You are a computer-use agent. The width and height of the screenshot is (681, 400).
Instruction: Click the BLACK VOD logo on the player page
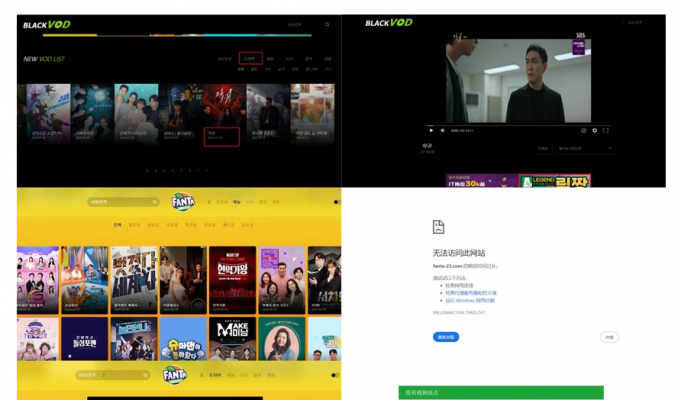(389, 23)
